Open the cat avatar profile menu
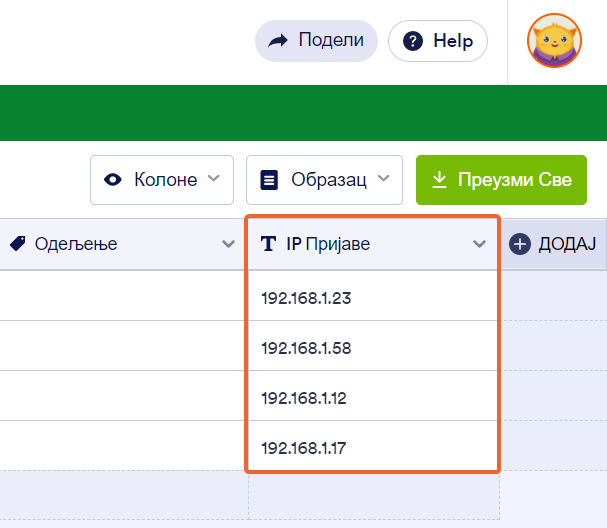Viewport: 607px width, 528px height. click(554, 41)
